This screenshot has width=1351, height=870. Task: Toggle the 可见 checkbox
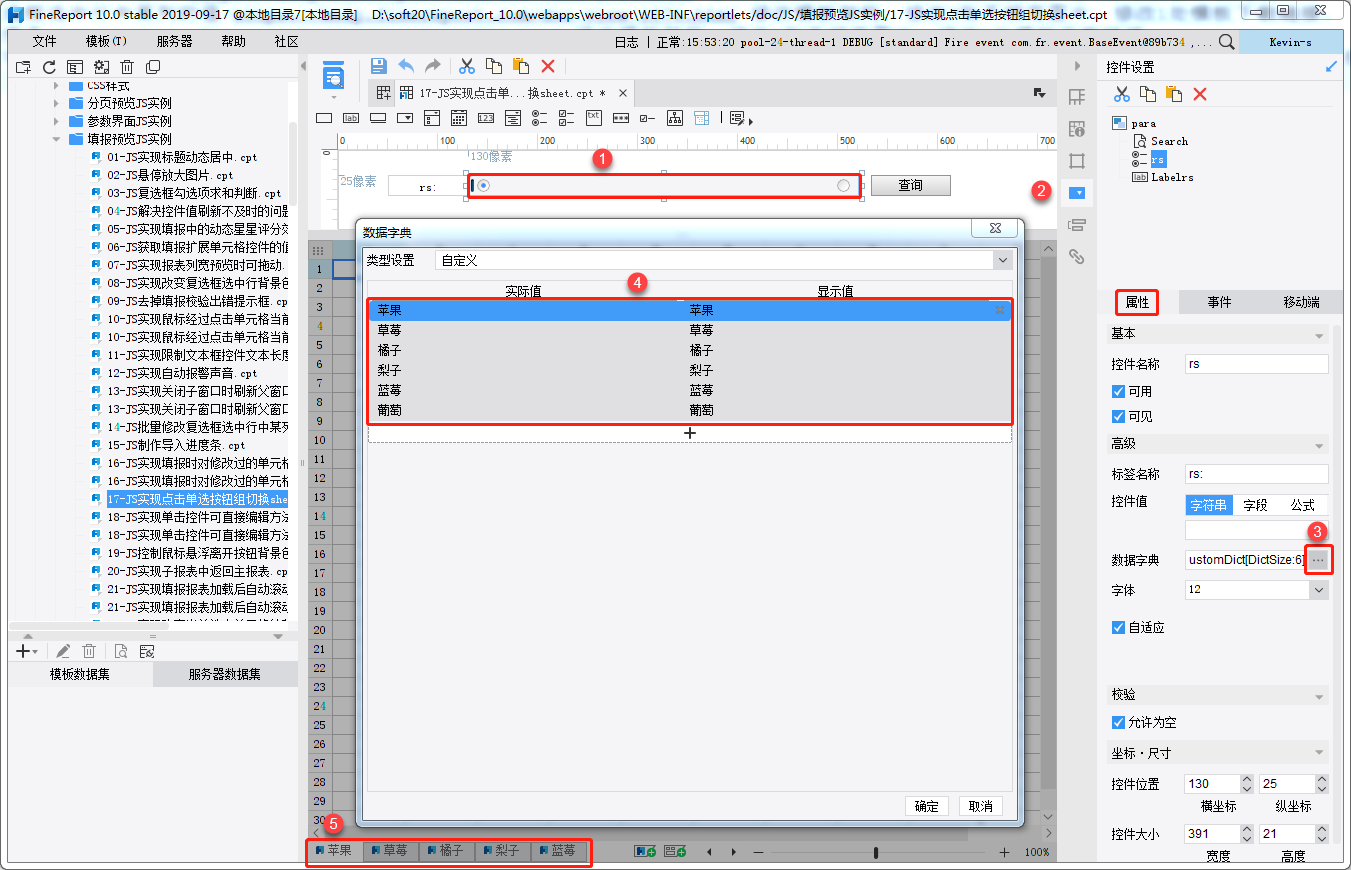[1119, 416]
